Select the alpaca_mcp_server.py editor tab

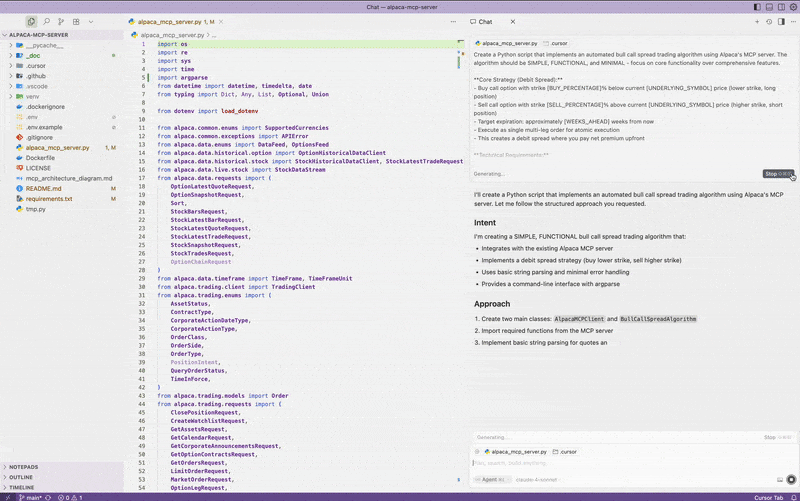176,22
